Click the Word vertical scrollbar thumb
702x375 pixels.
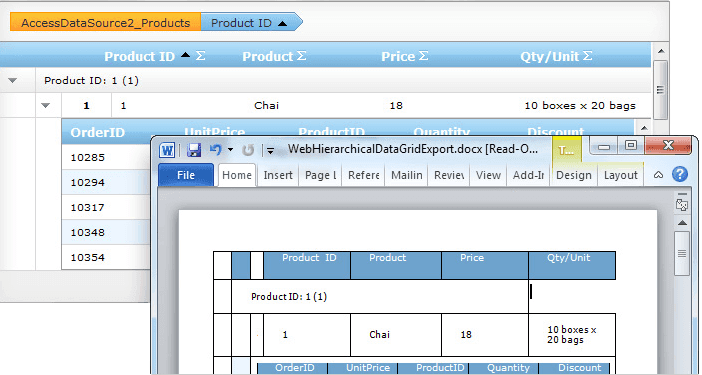click(x=682, y=254)
